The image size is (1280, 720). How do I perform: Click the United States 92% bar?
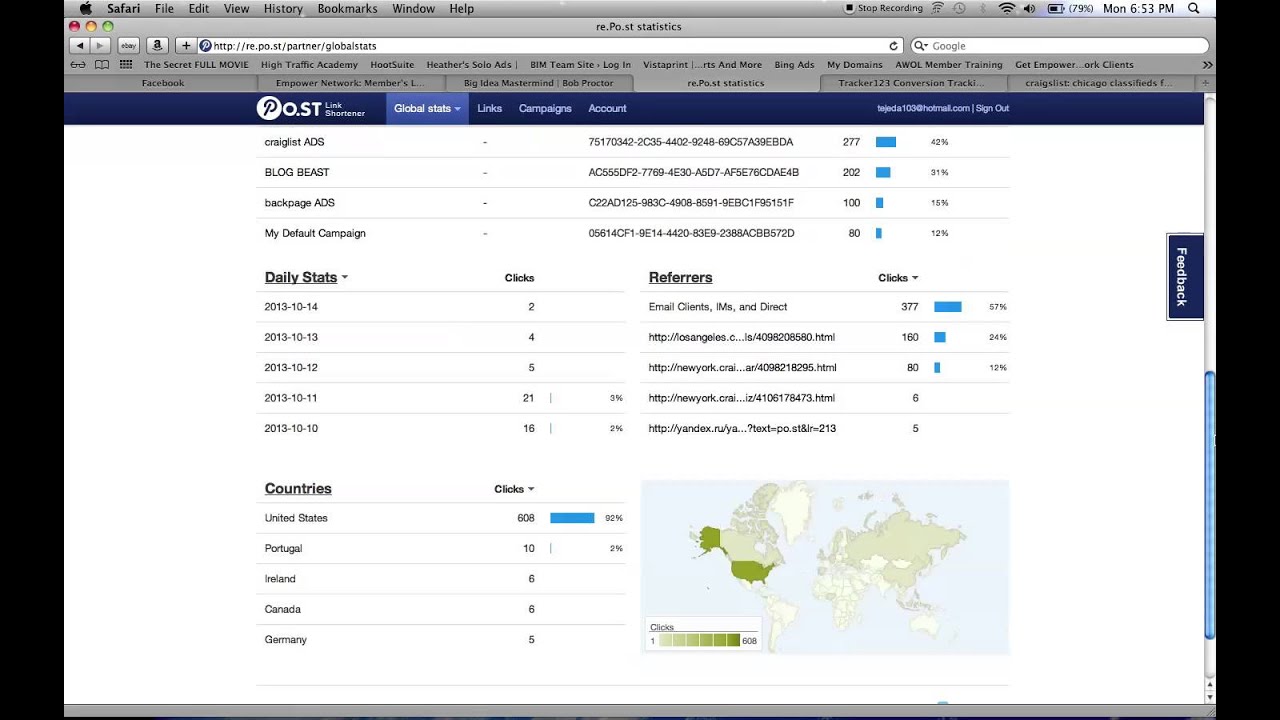click(x=572, y=518)
